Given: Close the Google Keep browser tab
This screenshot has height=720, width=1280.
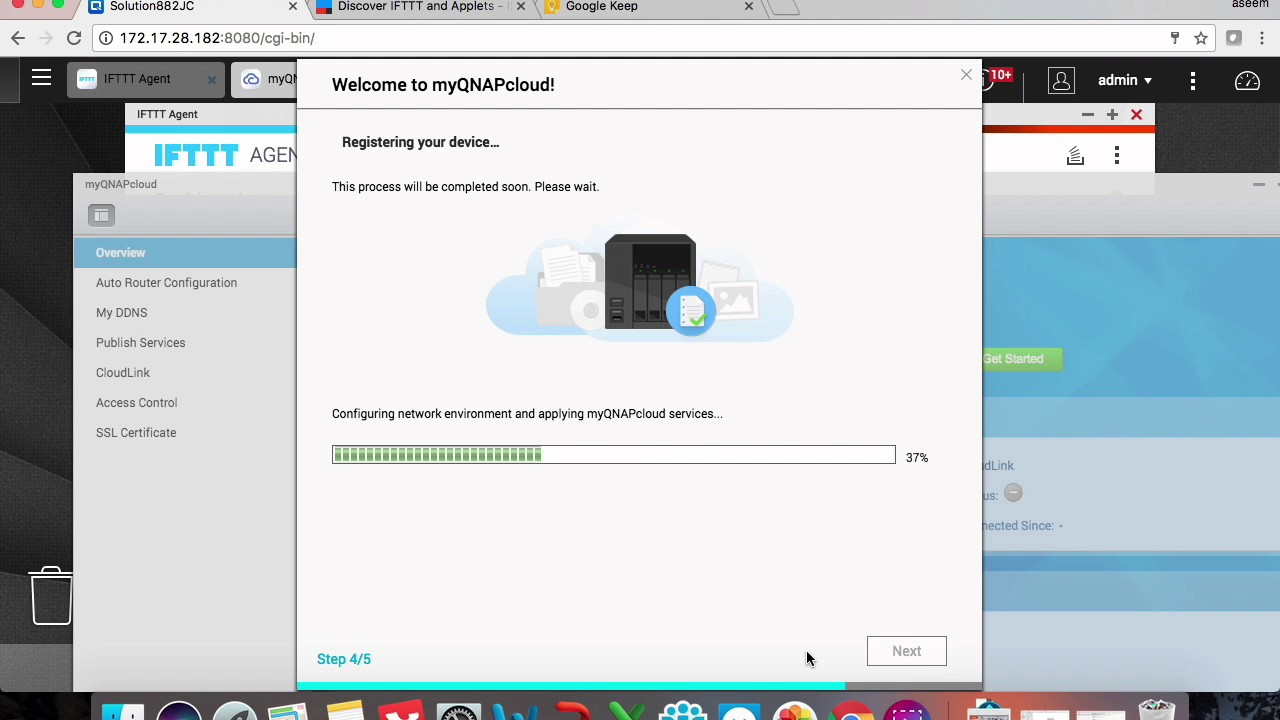Looking at the screenshot, I should 749,6.
